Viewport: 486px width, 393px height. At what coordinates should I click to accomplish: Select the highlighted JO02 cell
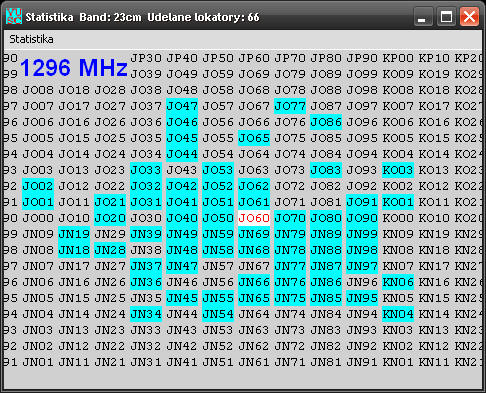38,186
